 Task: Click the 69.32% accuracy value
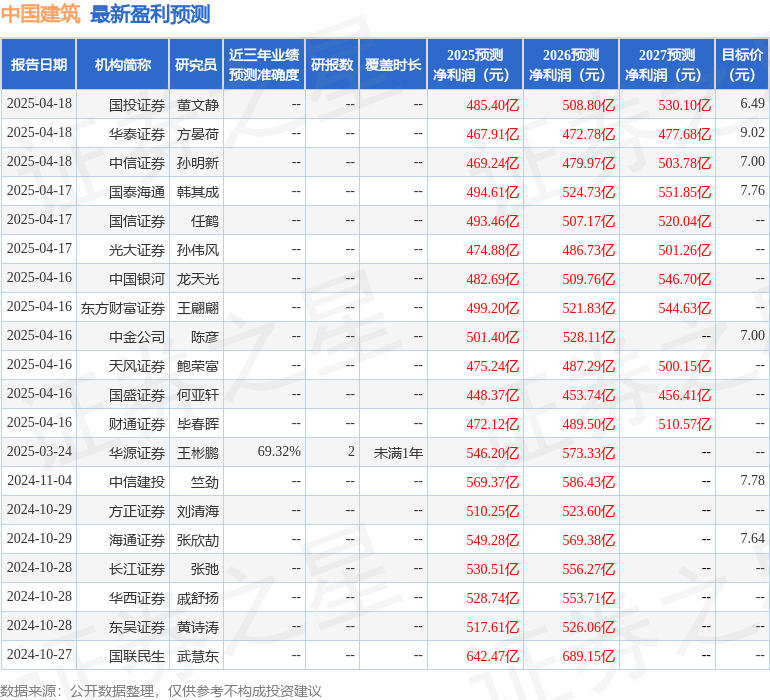(x=279, y=452)
